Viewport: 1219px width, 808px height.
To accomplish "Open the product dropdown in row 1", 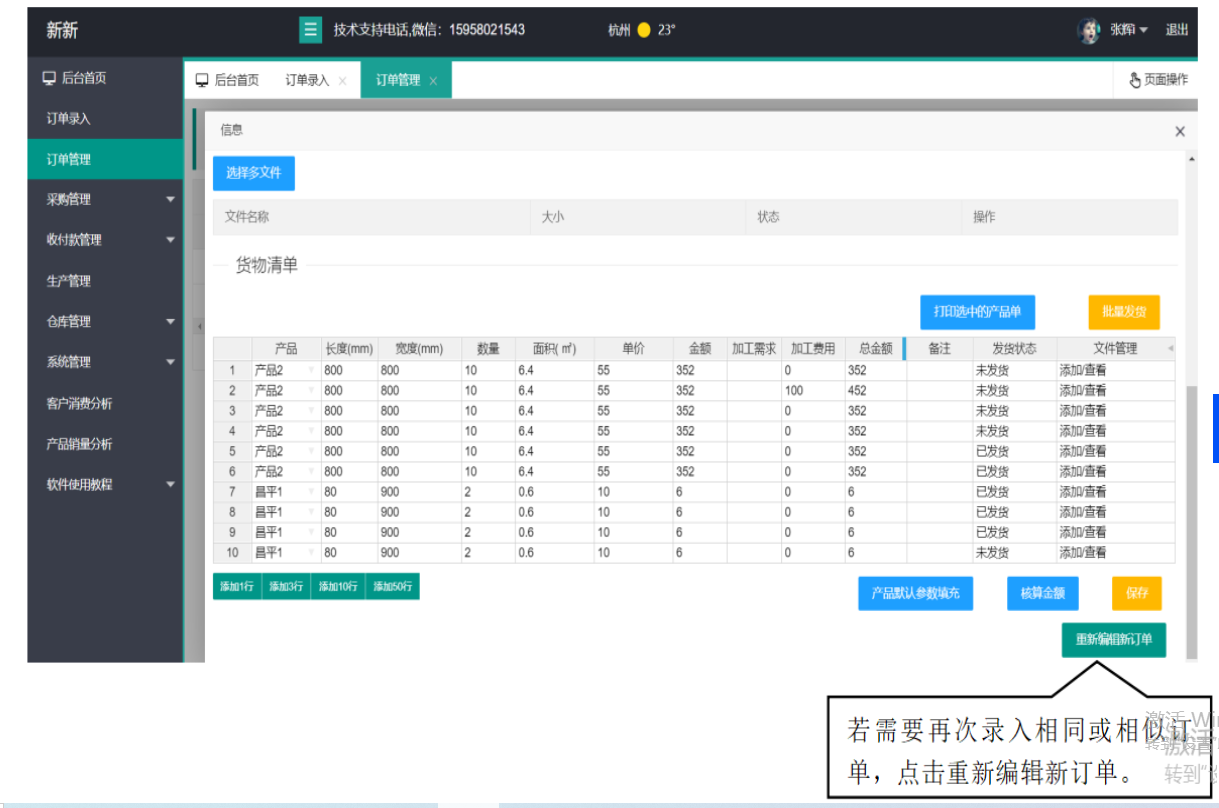I will 311,370.
